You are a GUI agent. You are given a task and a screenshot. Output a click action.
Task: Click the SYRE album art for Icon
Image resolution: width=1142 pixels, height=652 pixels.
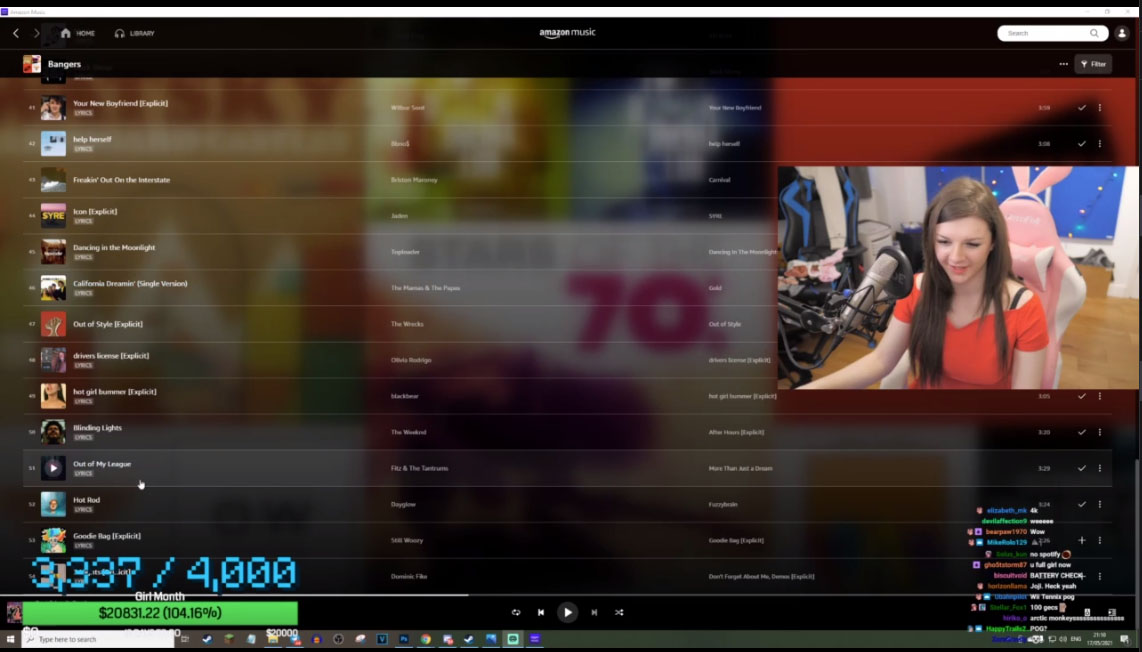tap(53, 216)
